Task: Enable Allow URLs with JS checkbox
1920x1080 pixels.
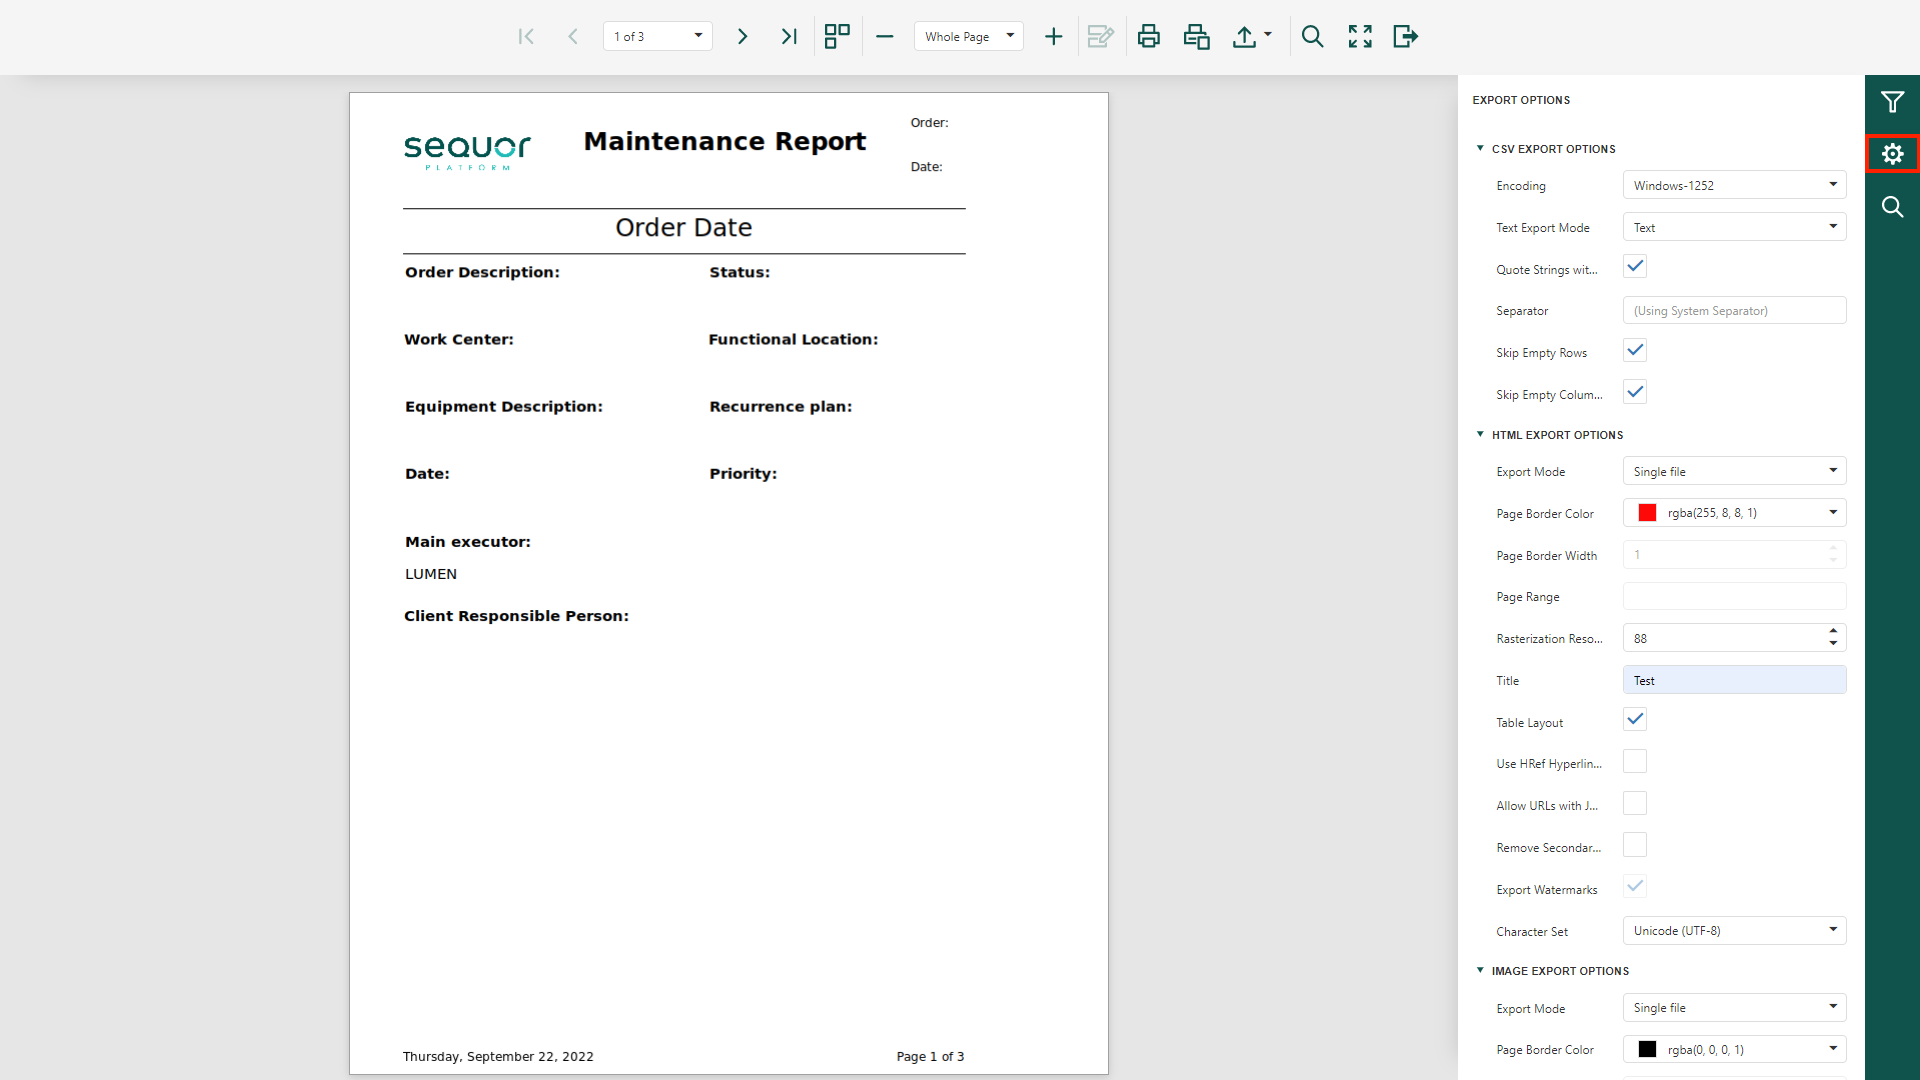Action: click(1635, 804)
